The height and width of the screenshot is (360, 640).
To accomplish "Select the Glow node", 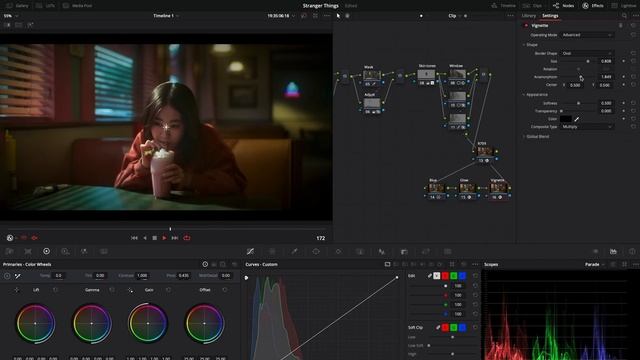I will point(467,188).
